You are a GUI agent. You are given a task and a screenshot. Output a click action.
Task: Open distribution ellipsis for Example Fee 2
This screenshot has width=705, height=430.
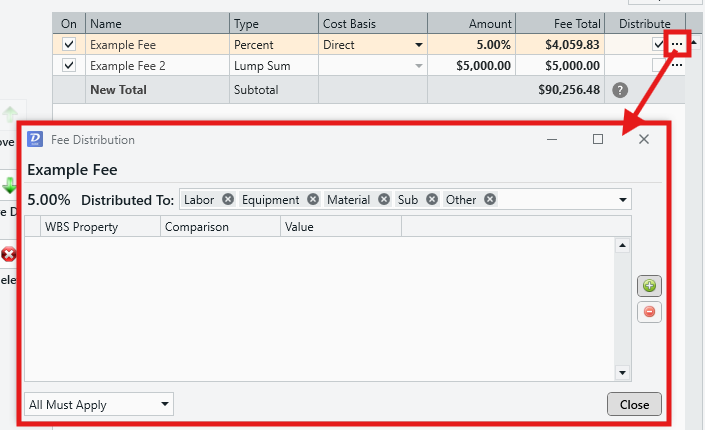(x=677, y=66)
